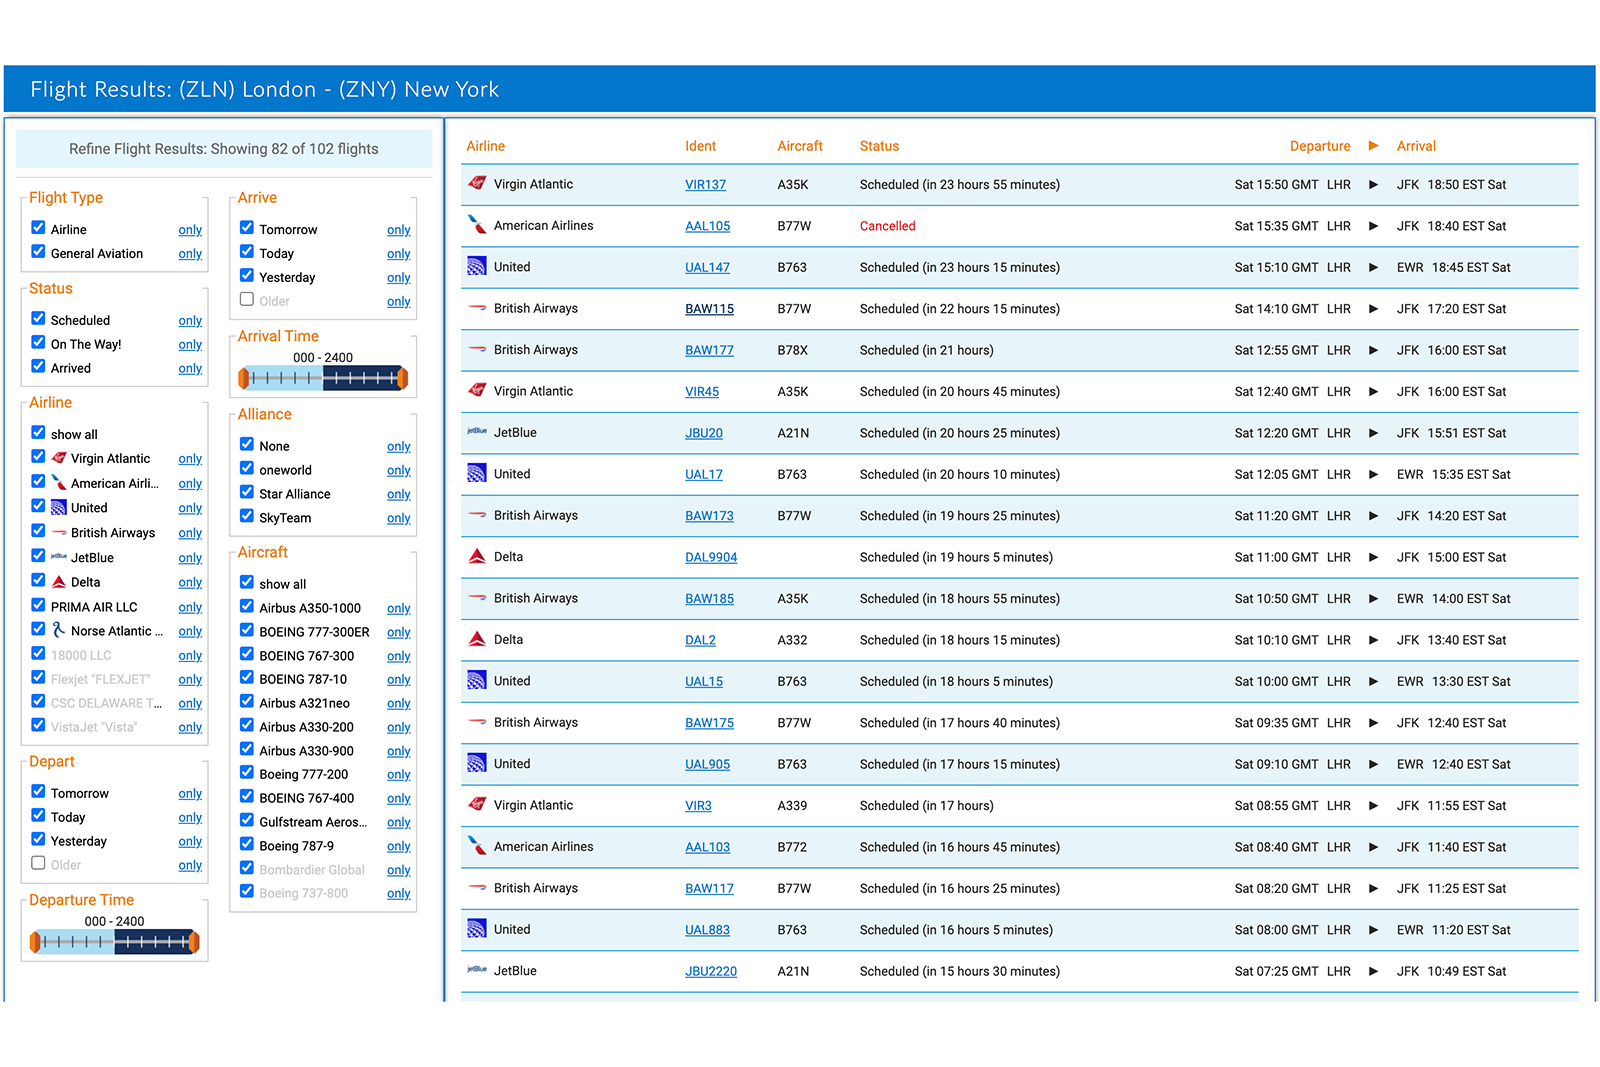Viewport: 1600px width, 1067px height.
Task: Open flight details for BAW115
Action: (x=709, y=308)
